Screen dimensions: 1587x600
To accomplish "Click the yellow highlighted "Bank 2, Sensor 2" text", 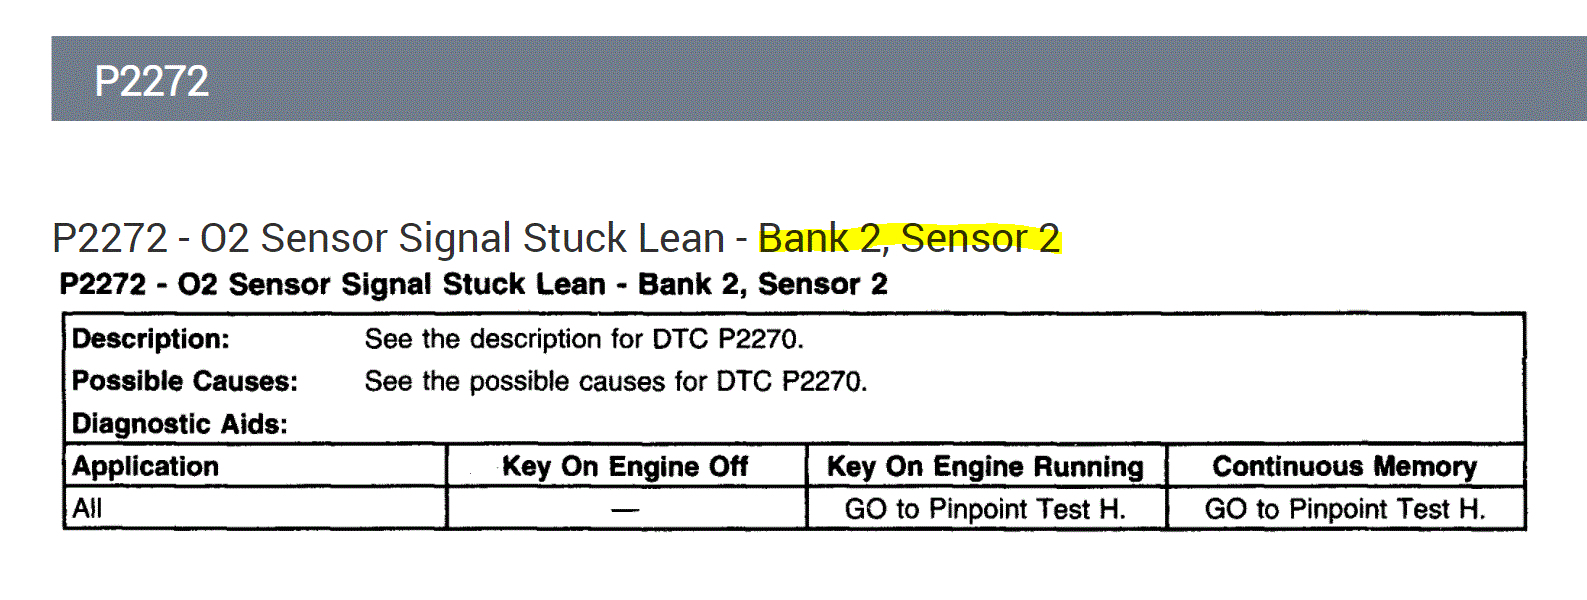I will tap(908, 238).
